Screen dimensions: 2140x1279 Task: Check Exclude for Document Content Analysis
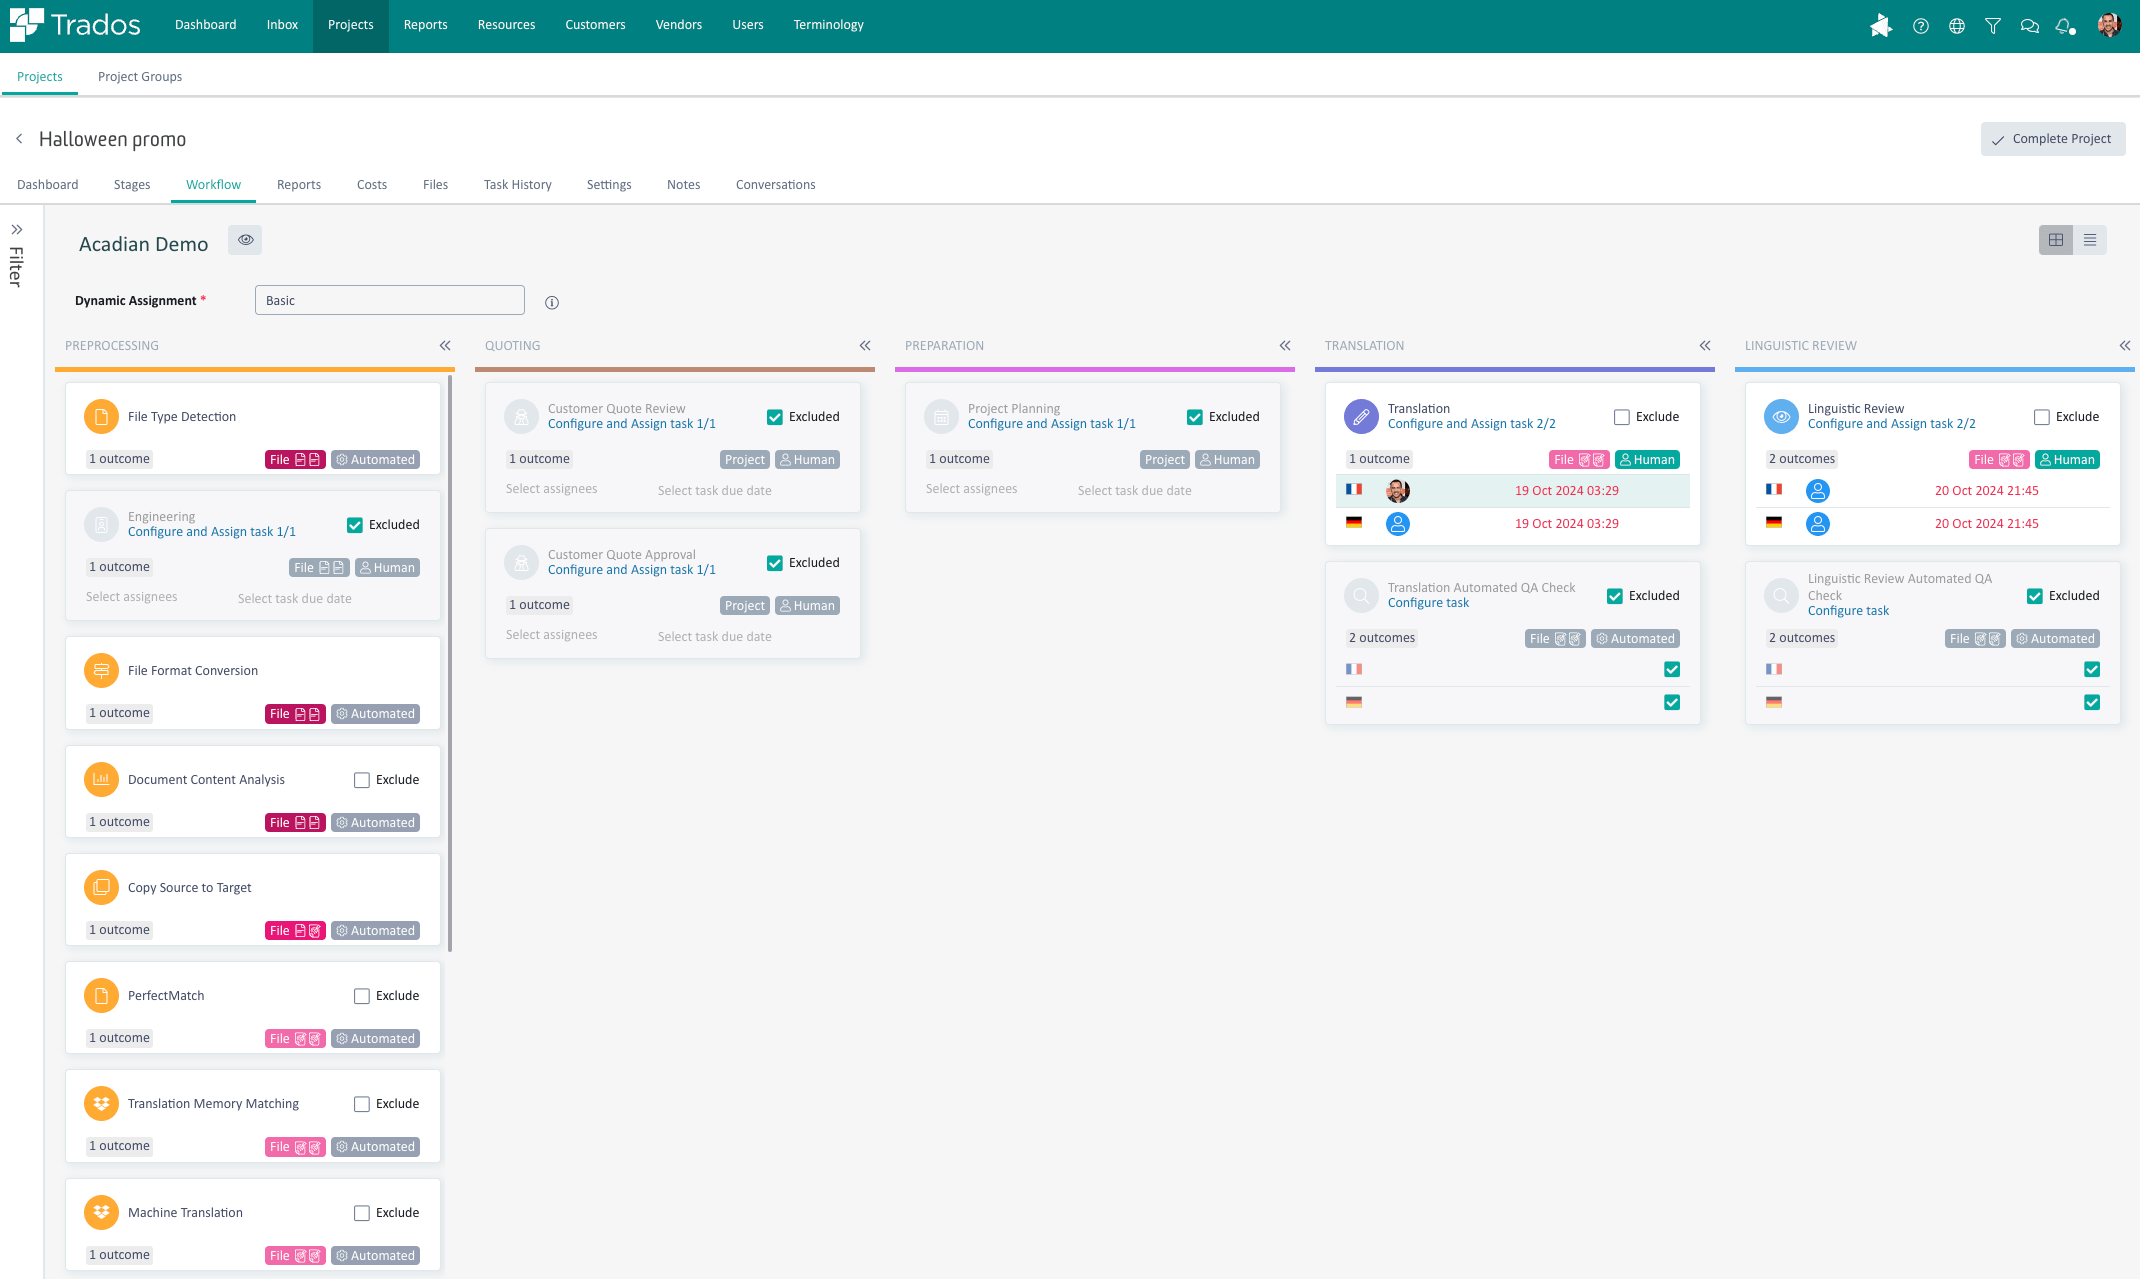pyautogui.click(x=362, y=780)
